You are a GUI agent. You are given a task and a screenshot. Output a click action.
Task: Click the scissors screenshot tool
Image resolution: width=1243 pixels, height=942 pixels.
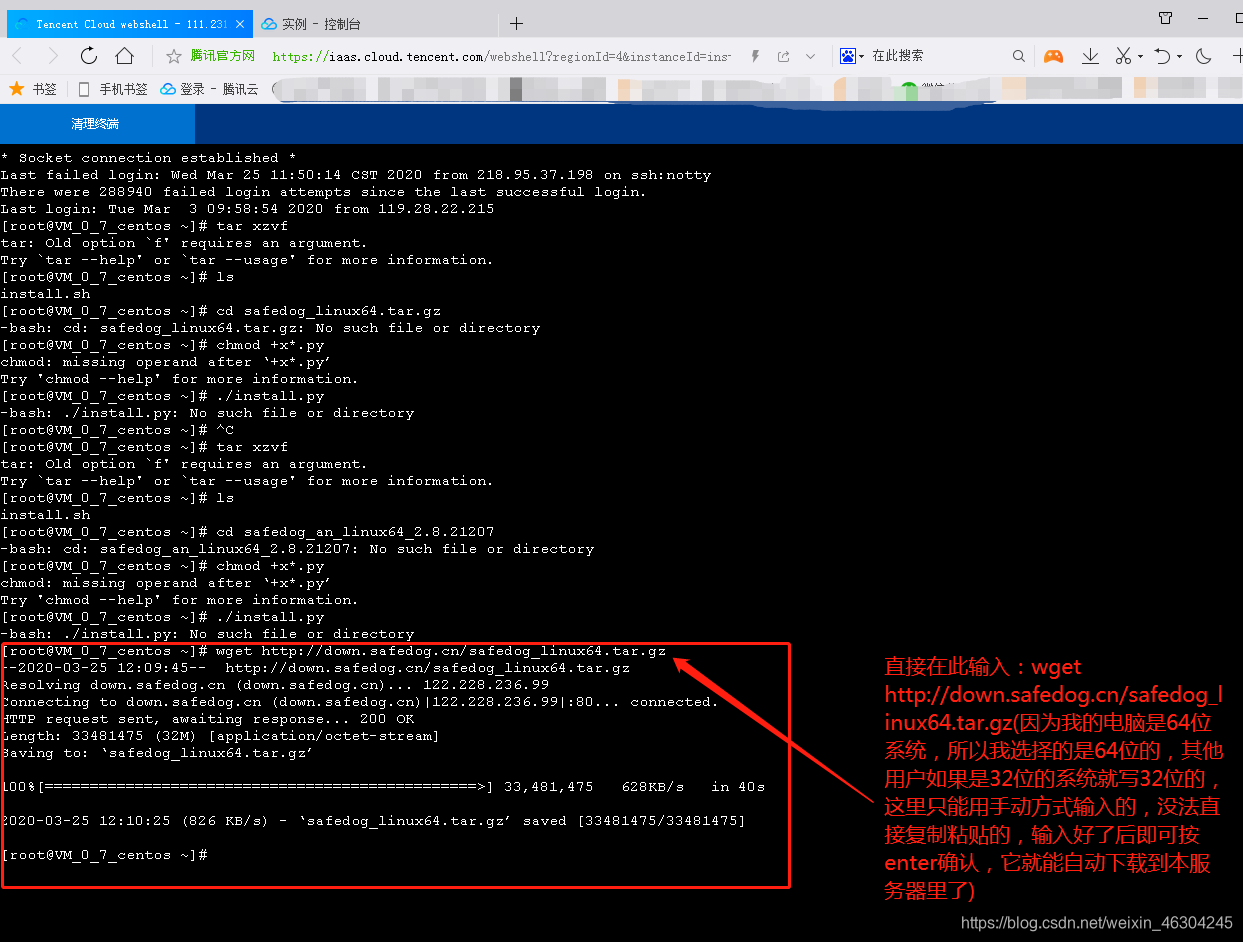(x=1123, y=56)
